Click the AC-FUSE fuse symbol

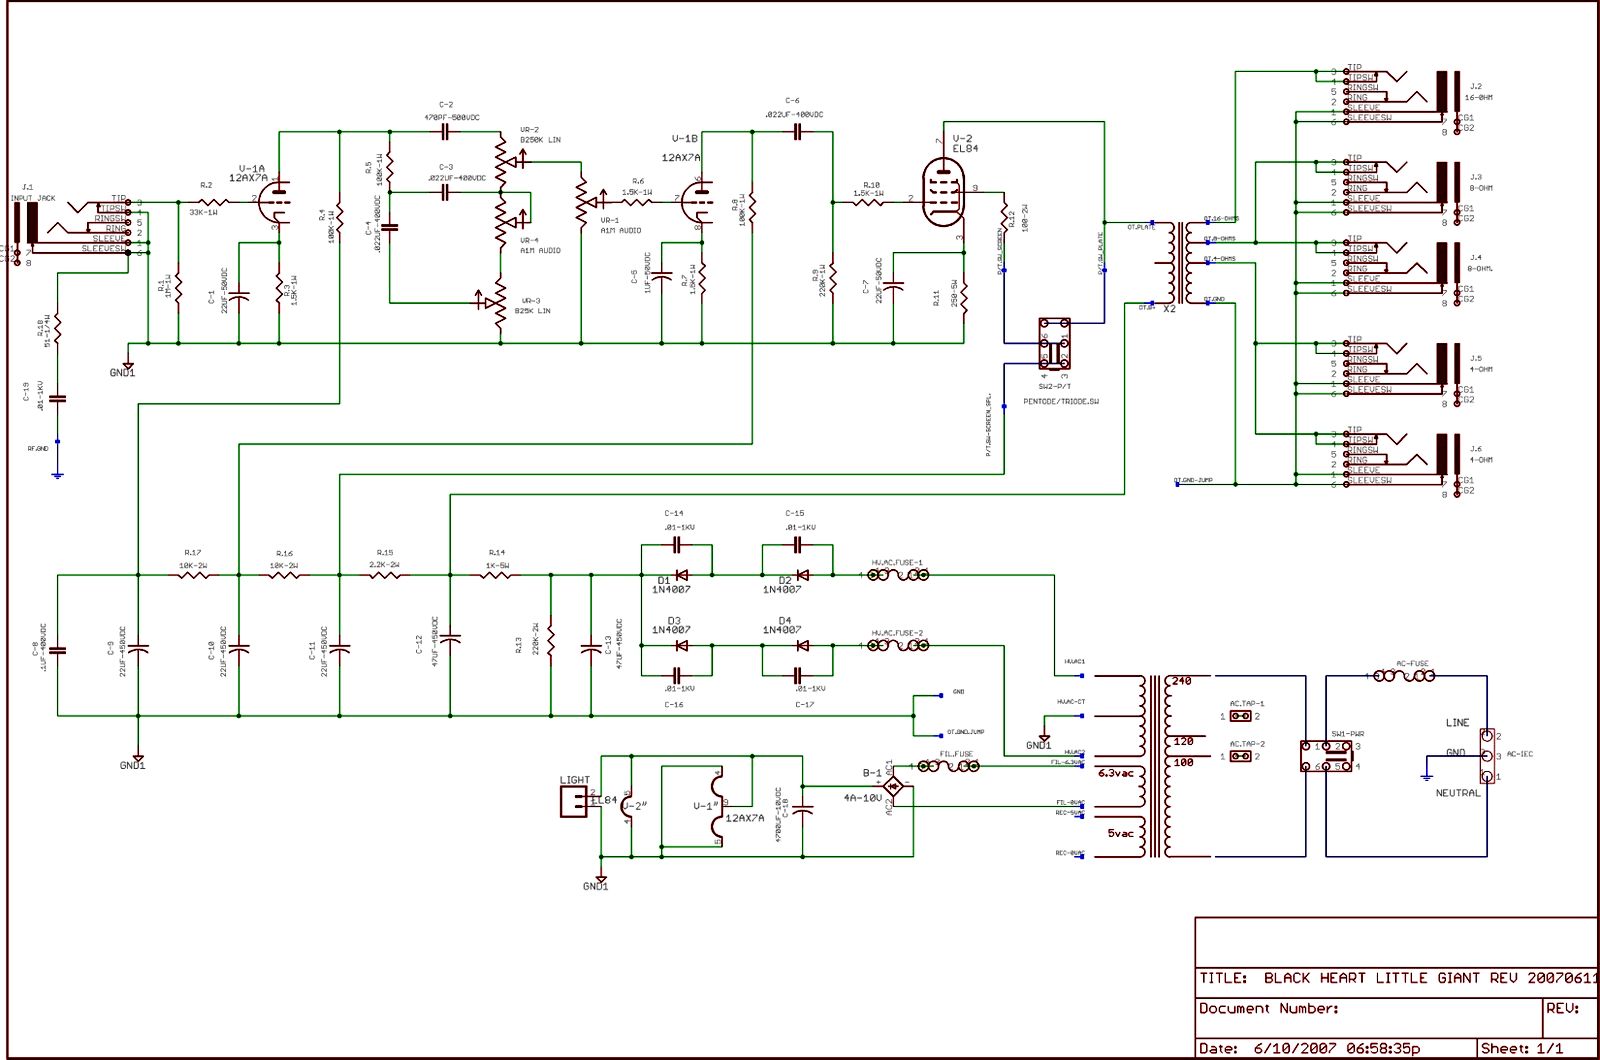click(x=1404, y=676)
